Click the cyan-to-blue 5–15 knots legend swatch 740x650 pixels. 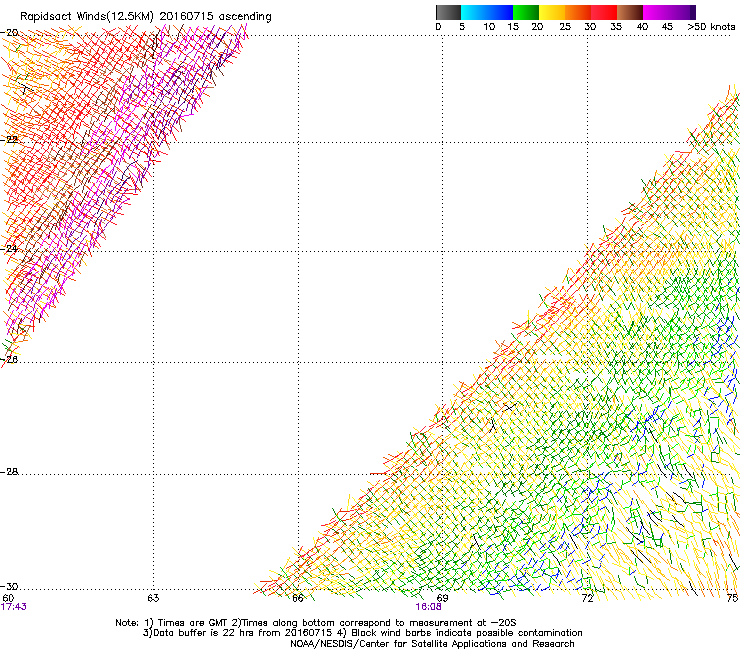point(487,12)
